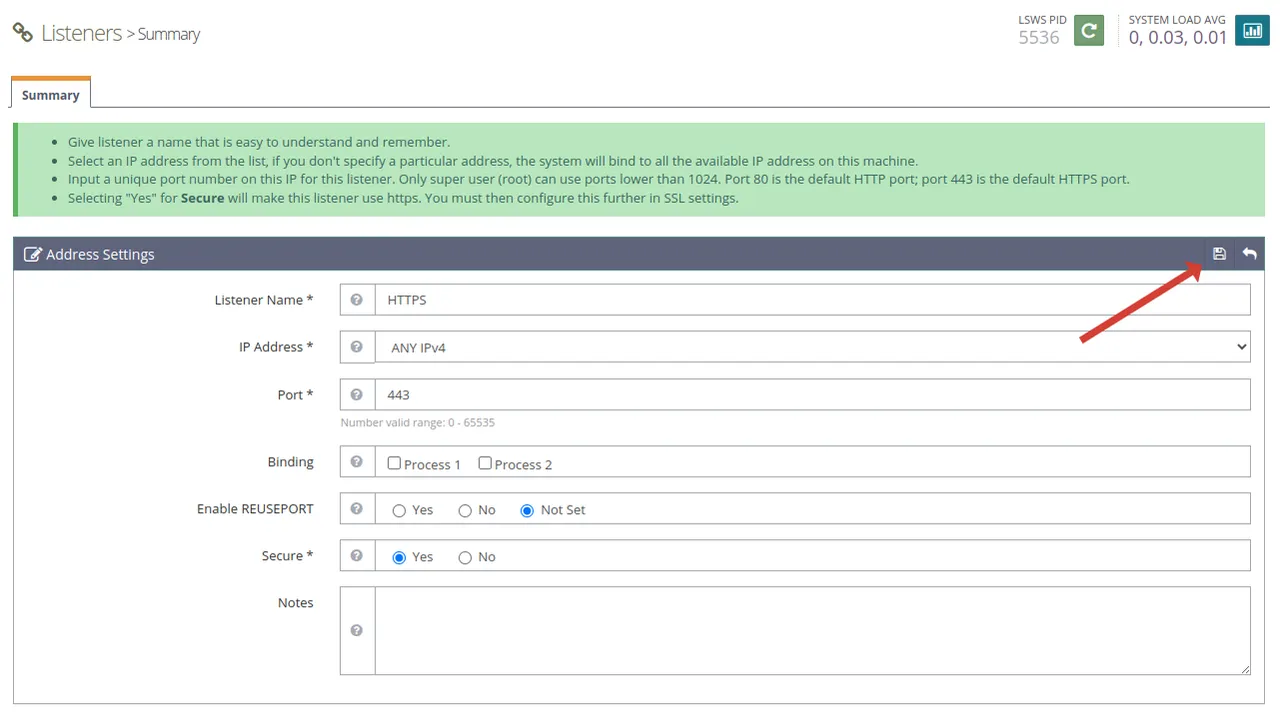Open the real-time stats chart icon
The image size is (1280, 717).
point(1252,31)
